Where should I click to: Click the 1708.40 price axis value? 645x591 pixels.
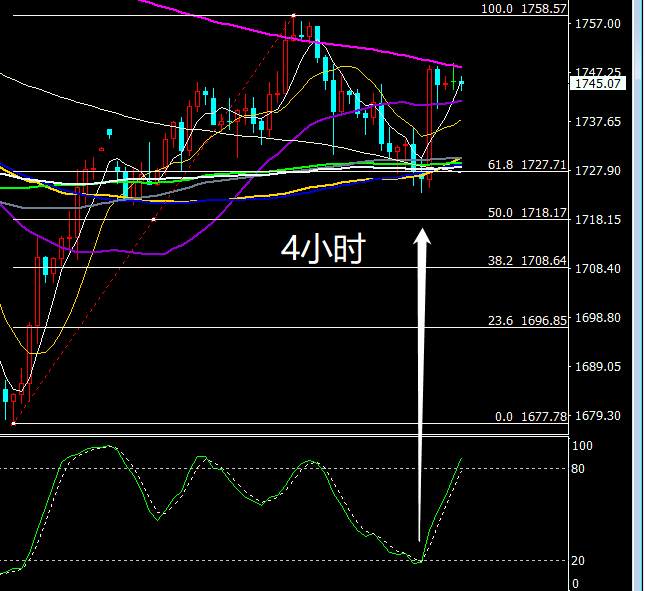click(597, 269)
